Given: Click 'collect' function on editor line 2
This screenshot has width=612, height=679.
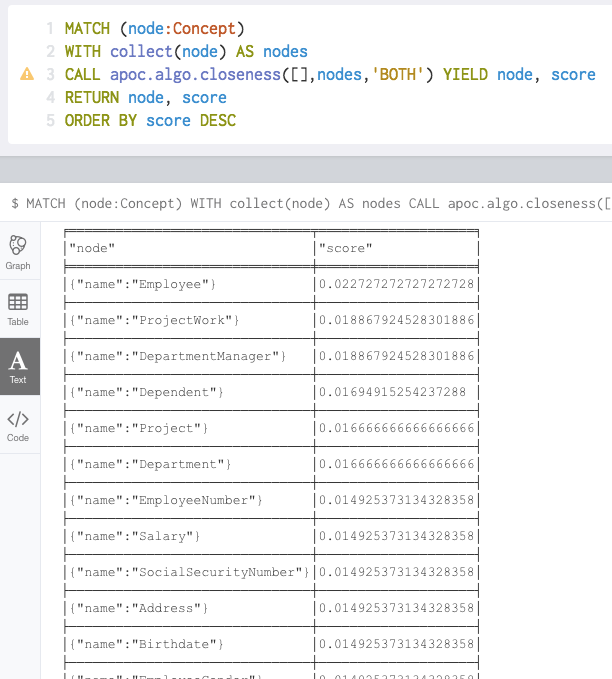Looking at the screenshot, I should coord(141,52).
